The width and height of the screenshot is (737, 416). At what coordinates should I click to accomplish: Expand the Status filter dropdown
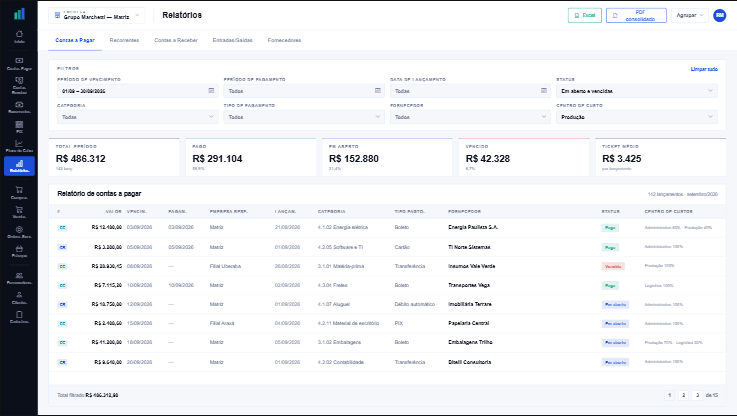coord(637,91)
